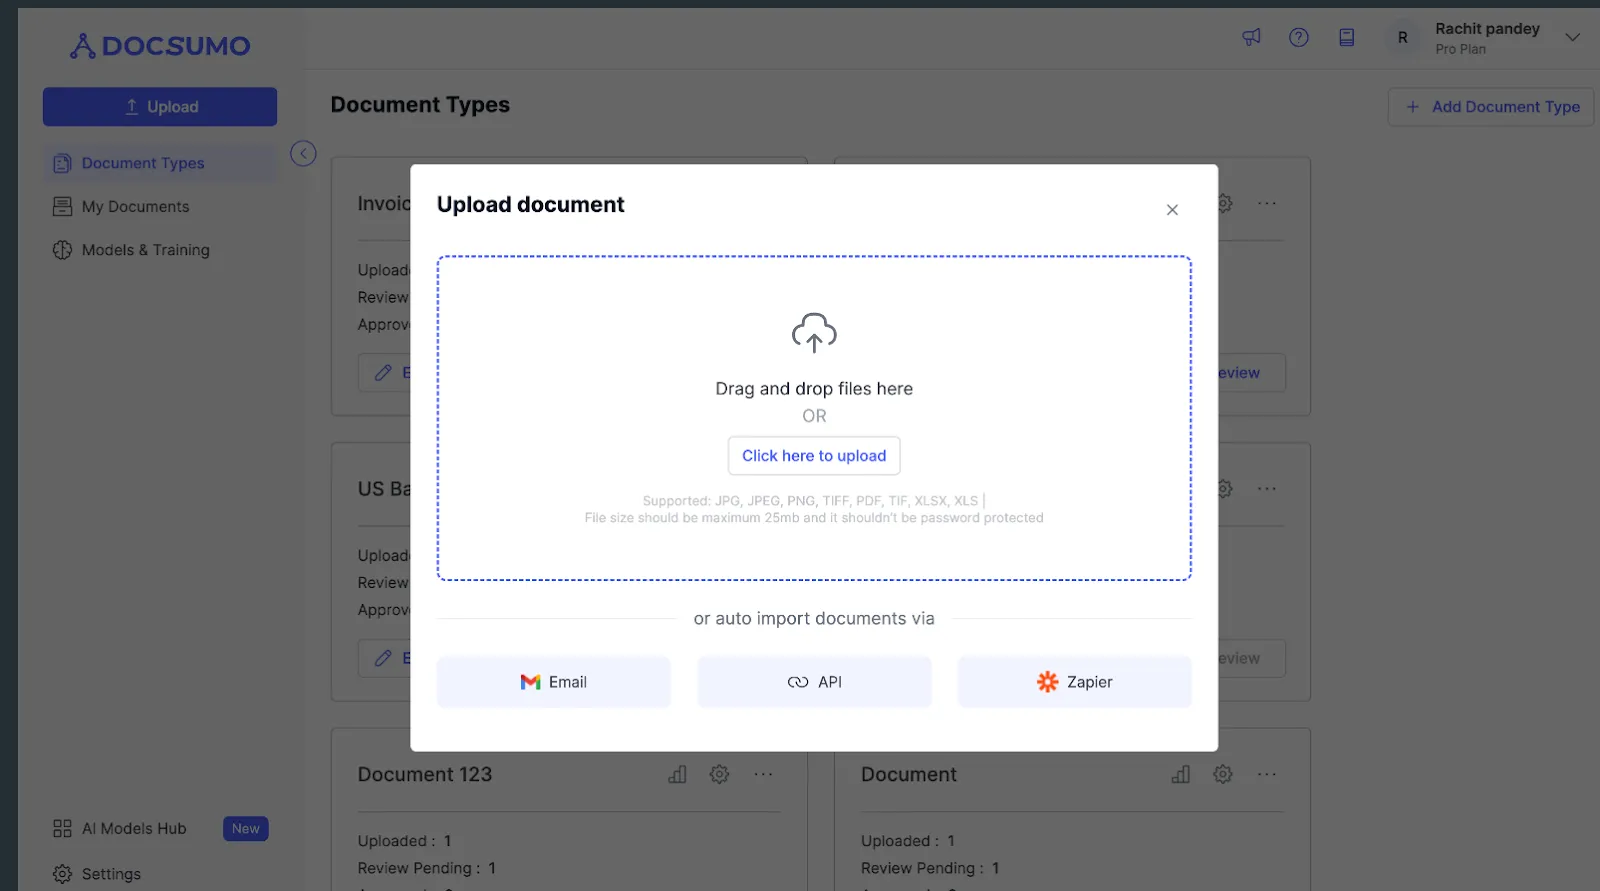
Task: Open the documentation book icon
Action: click(x=1347, y=37)
